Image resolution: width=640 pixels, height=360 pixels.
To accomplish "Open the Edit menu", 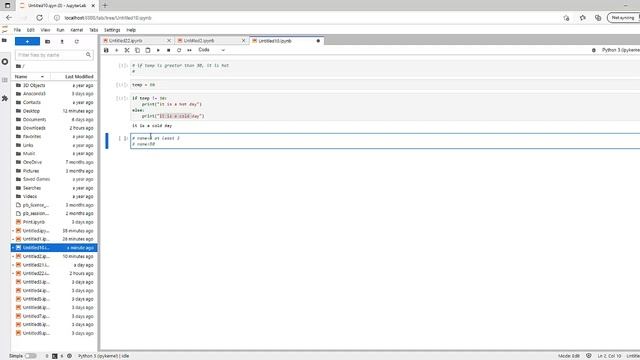I will click(31, 30).
